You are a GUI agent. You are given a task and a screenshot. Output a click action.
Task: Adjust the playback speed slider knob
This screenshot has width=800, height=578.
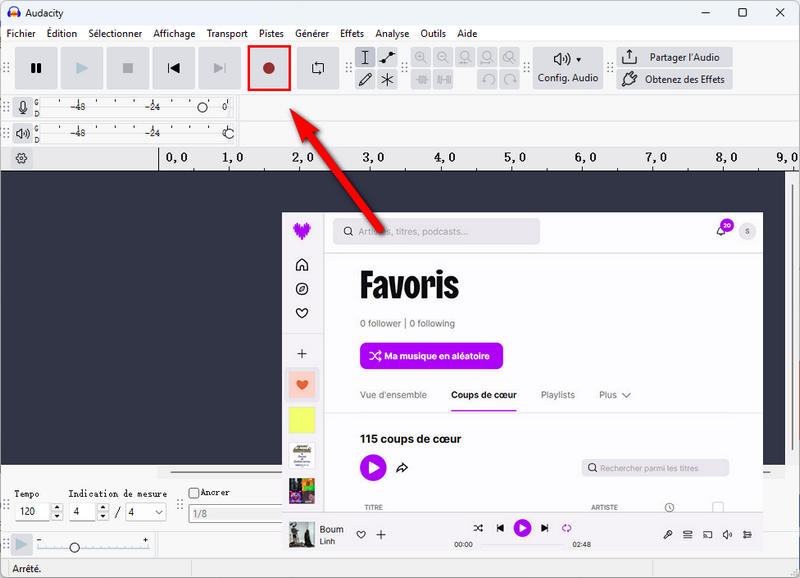pyautogui.click(x=74, y=547)
